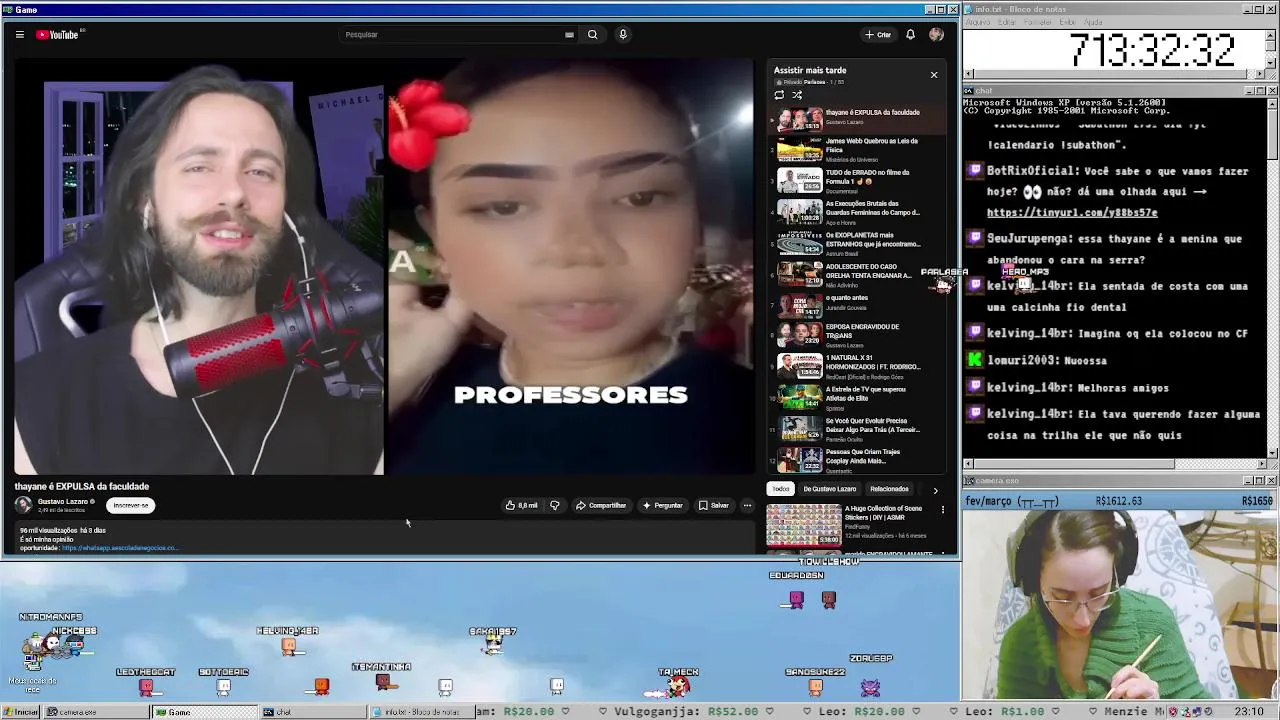Save video with Salvar button
The height and width of the screenshot is (720, 1280).
(x=713, y=505)
